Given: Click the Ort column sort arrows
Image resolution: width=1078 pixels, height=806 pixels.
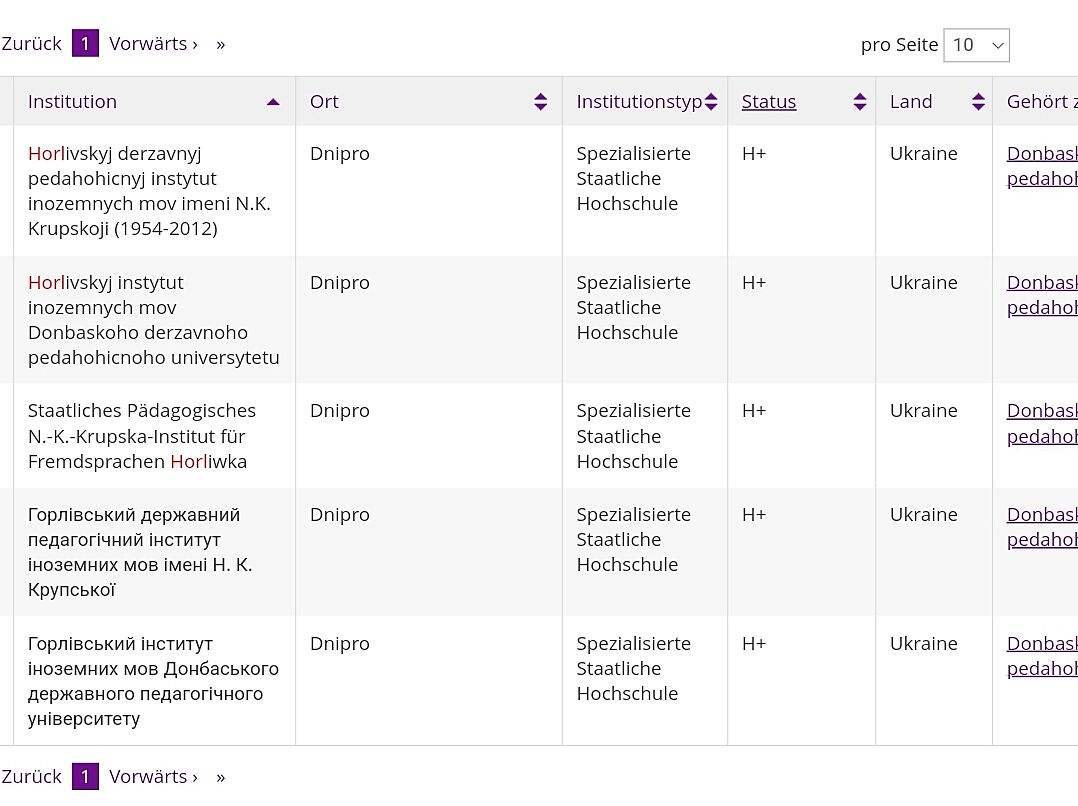Looking at the screenshot, I should 540,102.
